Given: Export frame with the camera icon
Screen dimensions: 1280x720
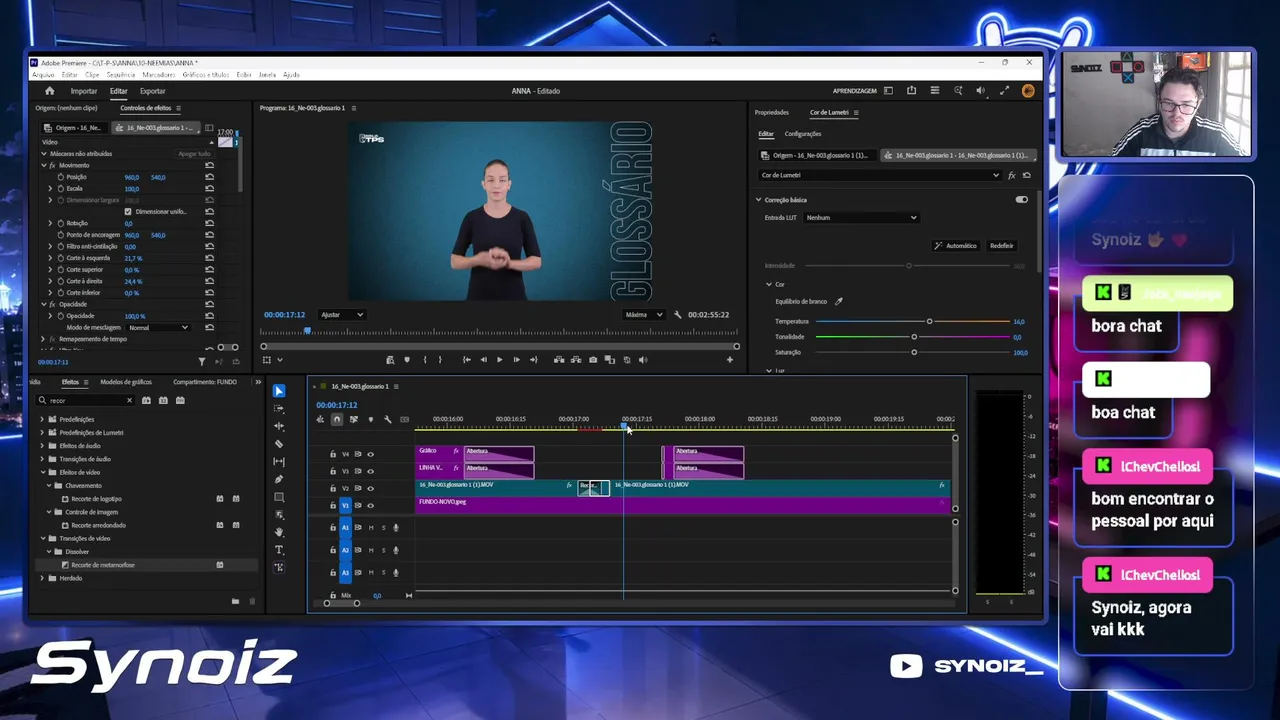Looking at the screenshot, I should tap(593, 360).
